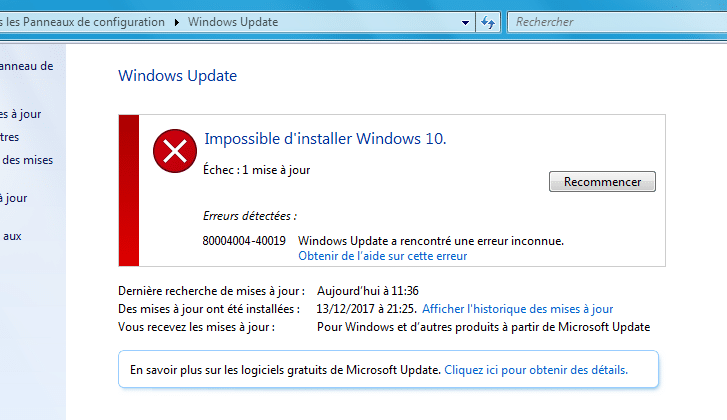The width and height of the screenshot is (727, 420).
Task: Open sidebar link ending 'aux'
Action: 12,236
